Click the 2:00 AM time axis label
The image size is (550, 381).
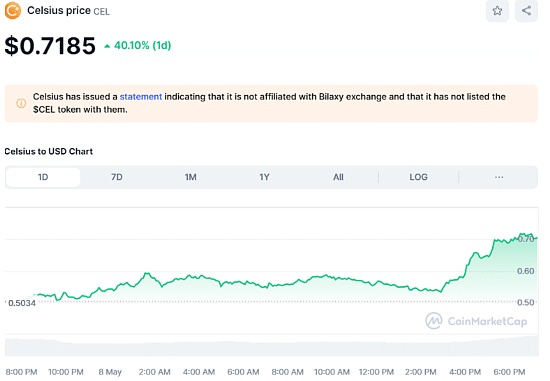click(154, 372)
